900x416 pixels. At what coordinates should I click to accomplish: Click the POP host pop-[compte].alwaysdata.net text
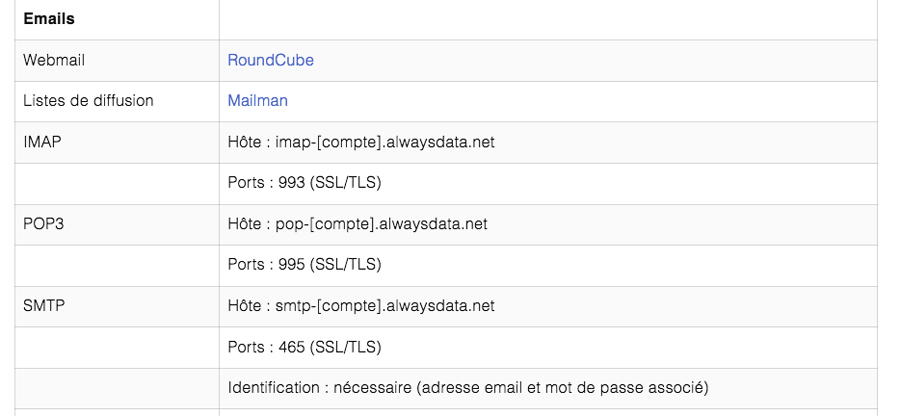point(358,224)
